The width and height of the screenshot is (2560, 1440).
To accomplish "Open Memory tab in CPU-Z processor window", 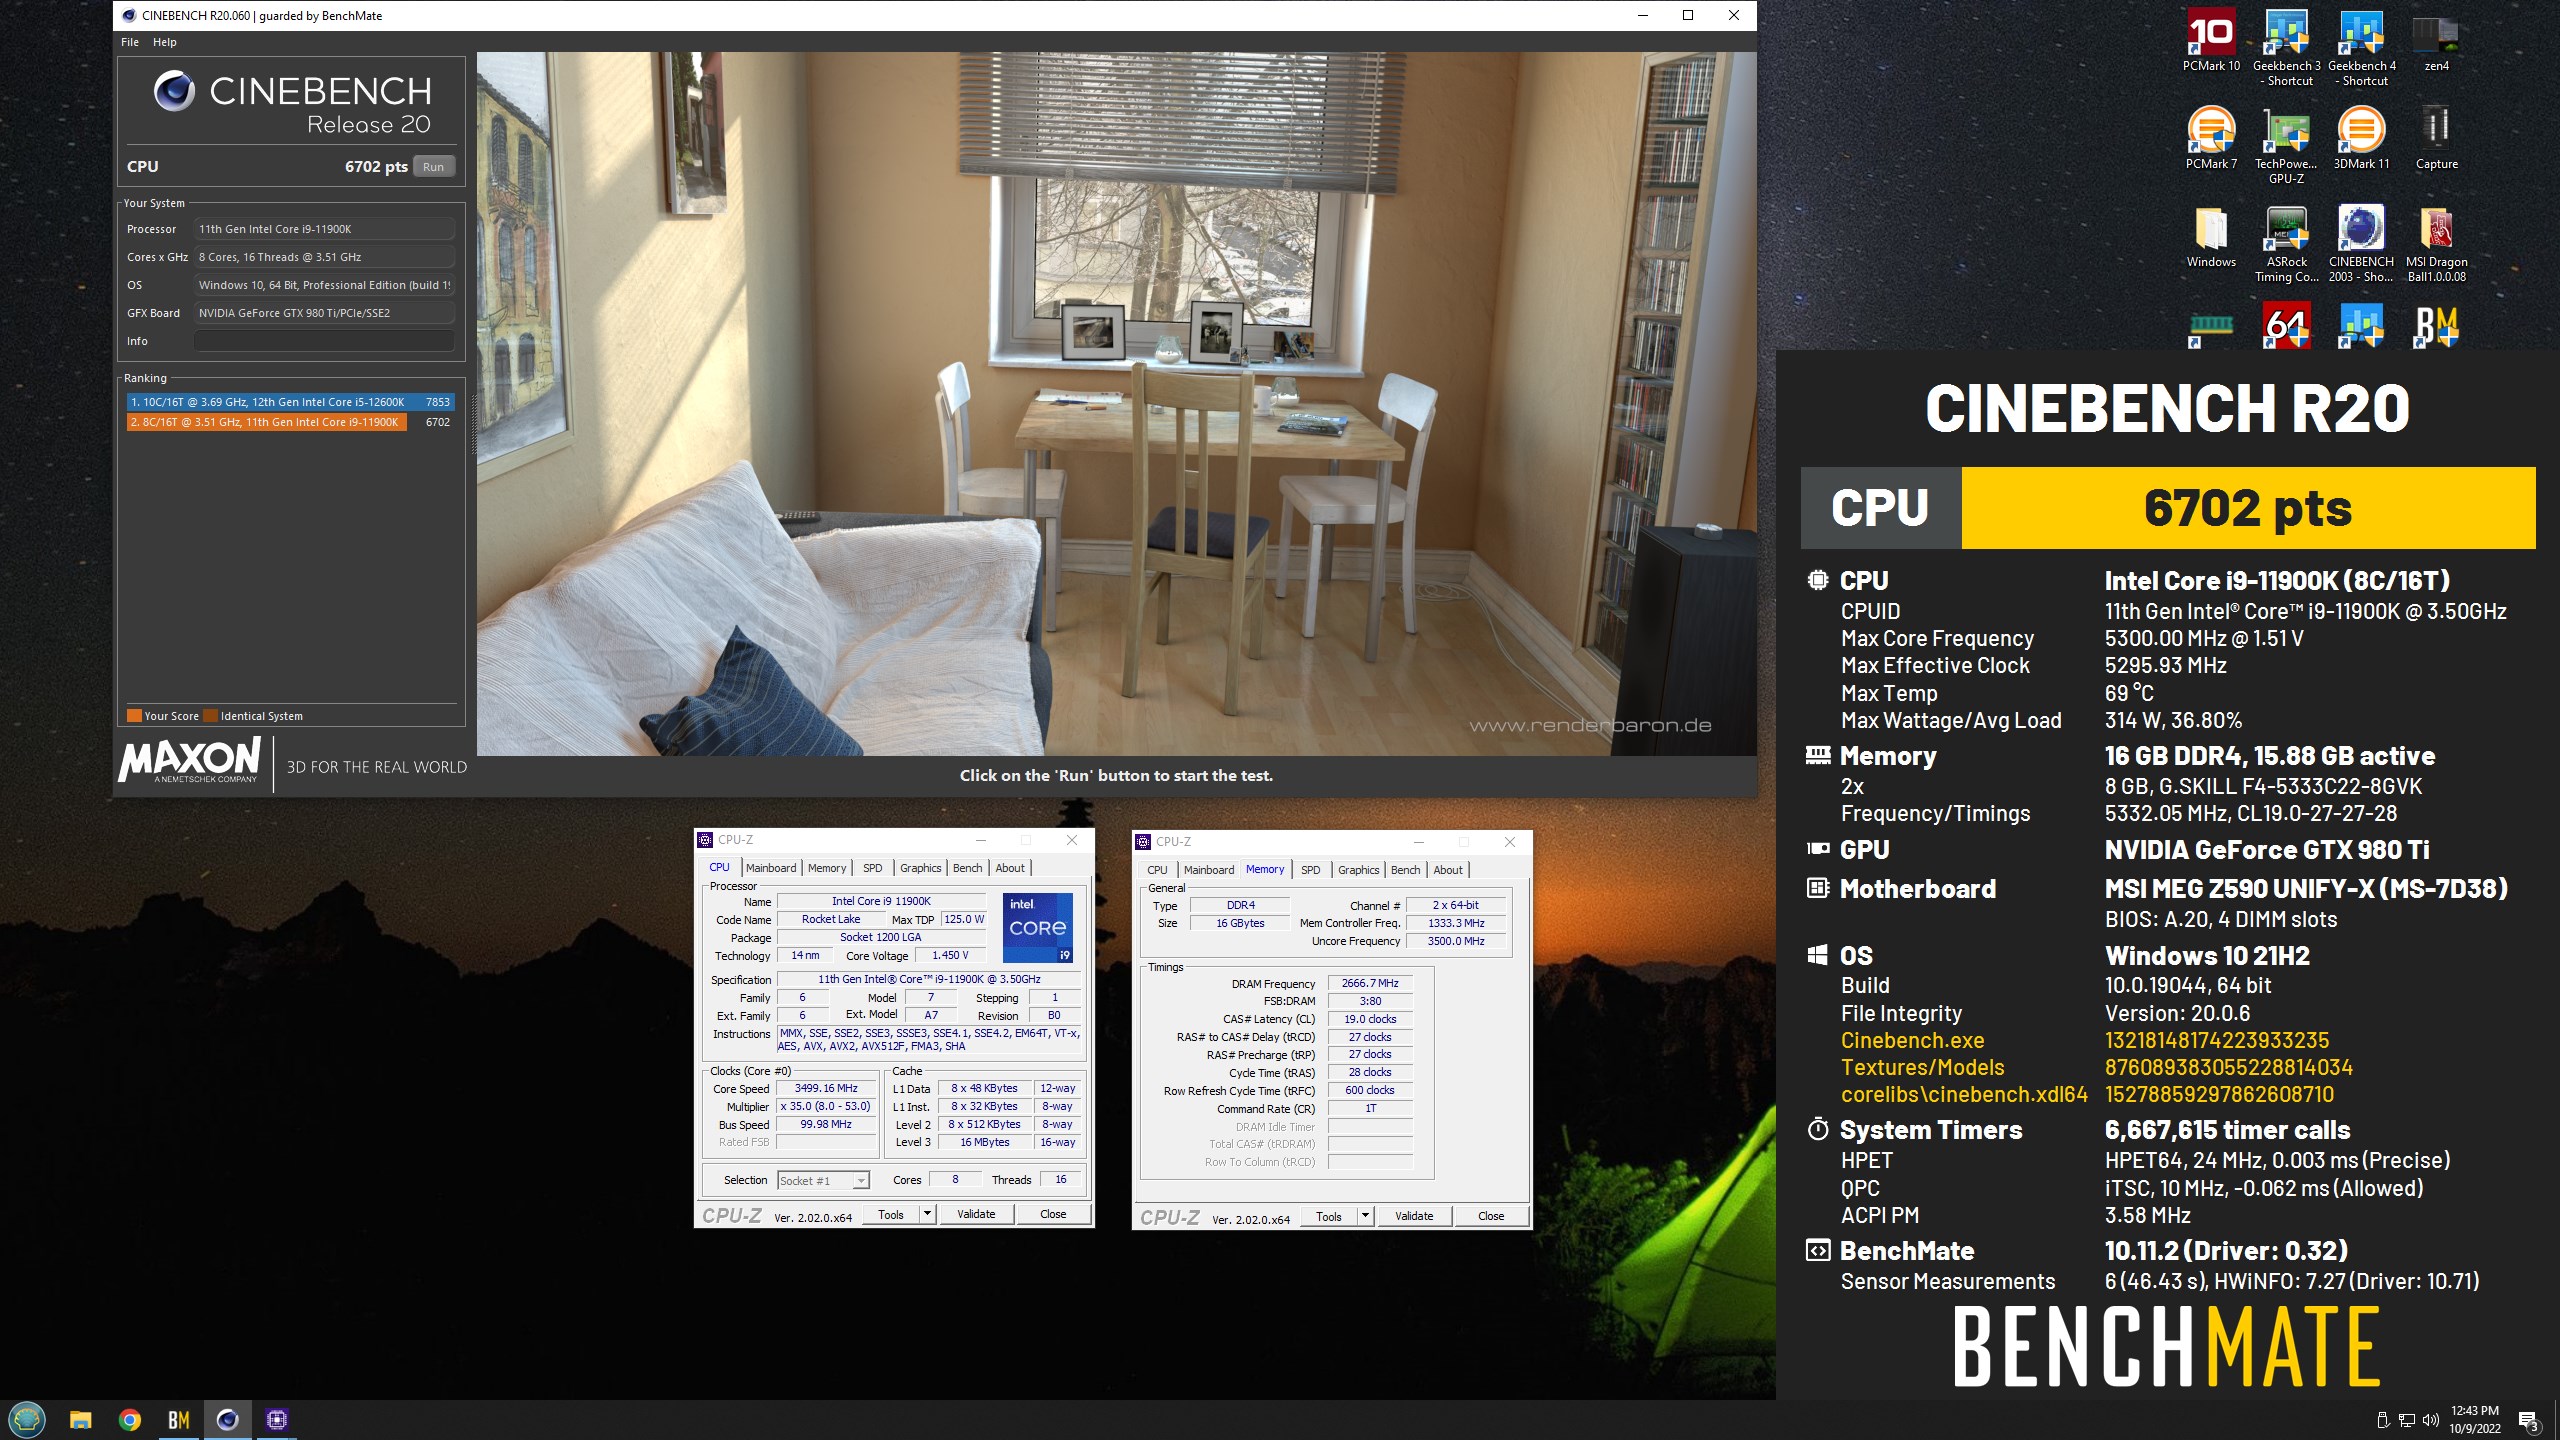I will pos(827,868).
